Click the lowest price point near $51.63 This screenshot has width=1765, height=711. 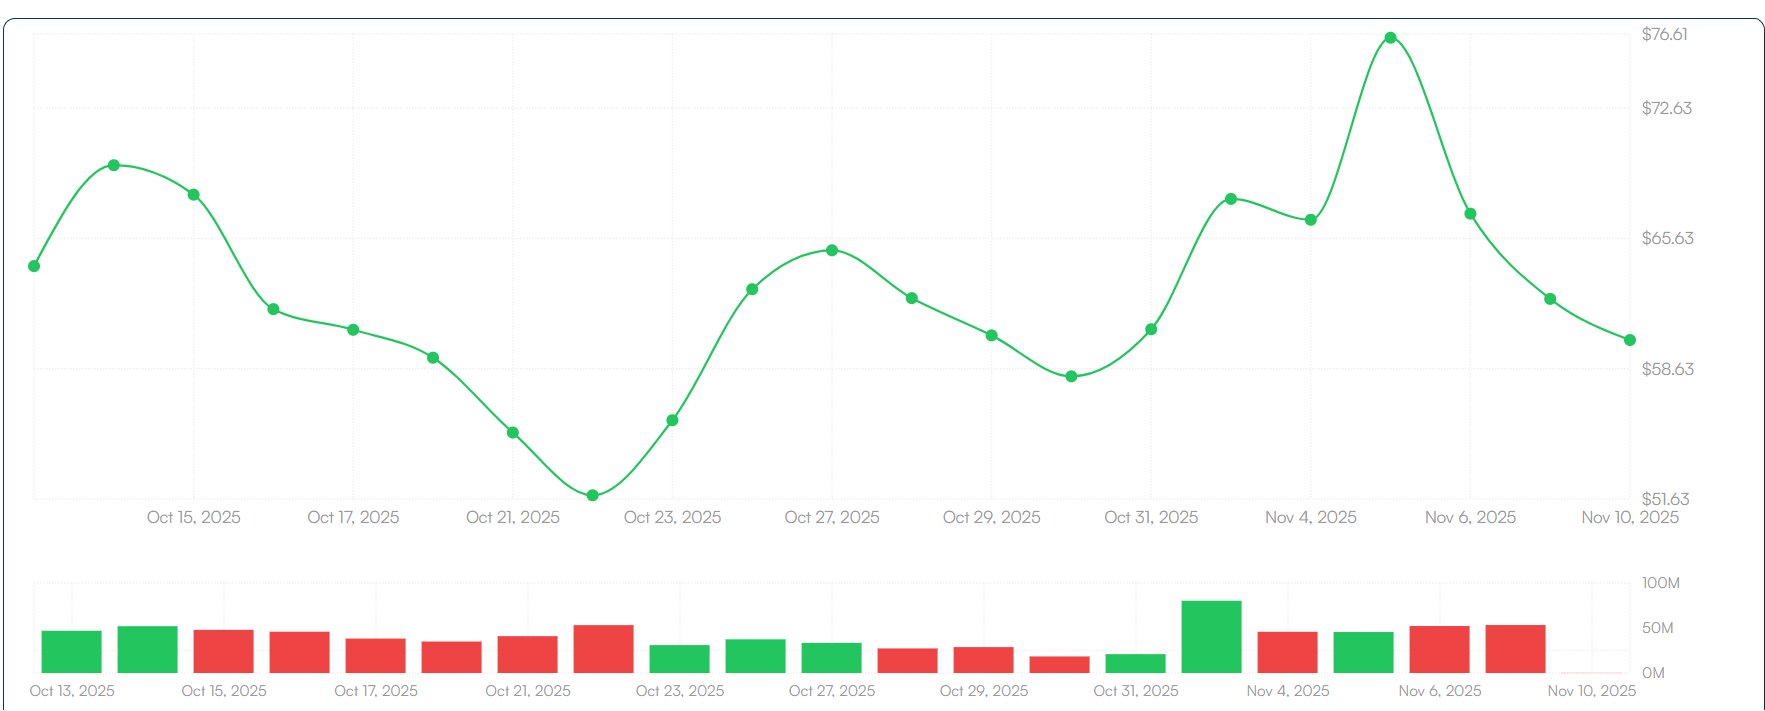pos(592,495)
